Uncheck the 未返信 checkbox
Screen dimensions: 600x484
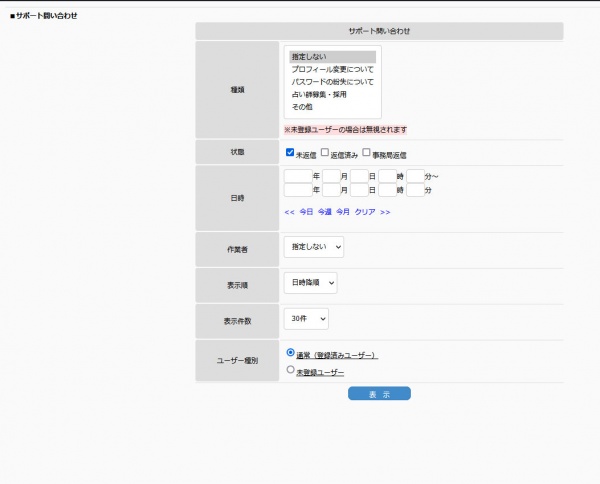tap(290, 153)
